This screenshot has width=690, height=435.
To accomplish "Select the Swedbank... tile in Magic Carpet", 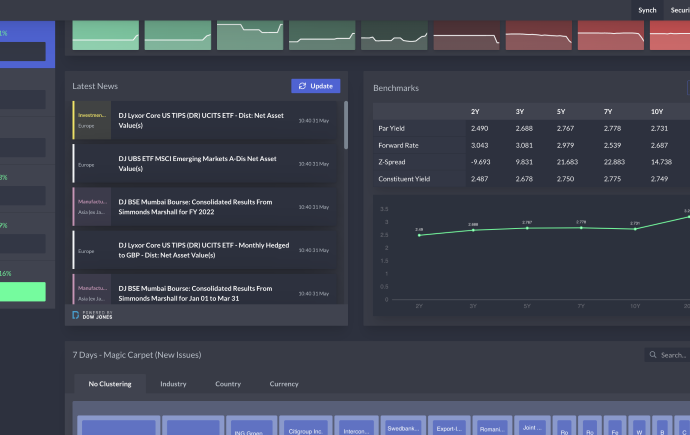I will (x=403, y=425).
